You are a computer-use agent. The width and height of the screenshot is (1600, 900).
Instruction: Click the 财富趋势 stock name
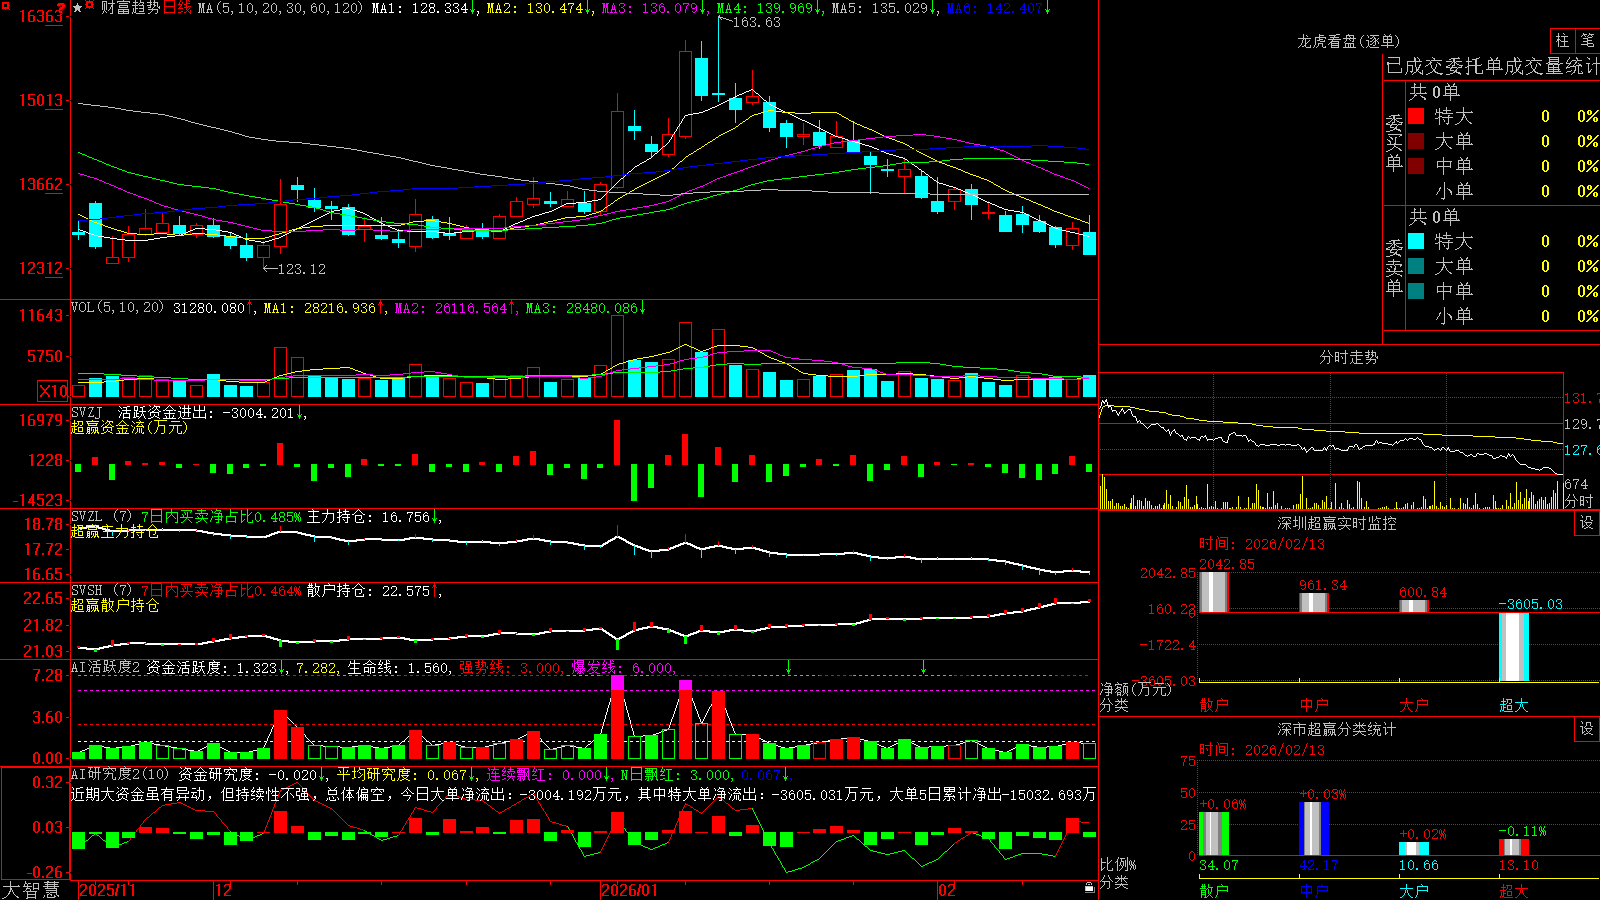pos(130,8)
